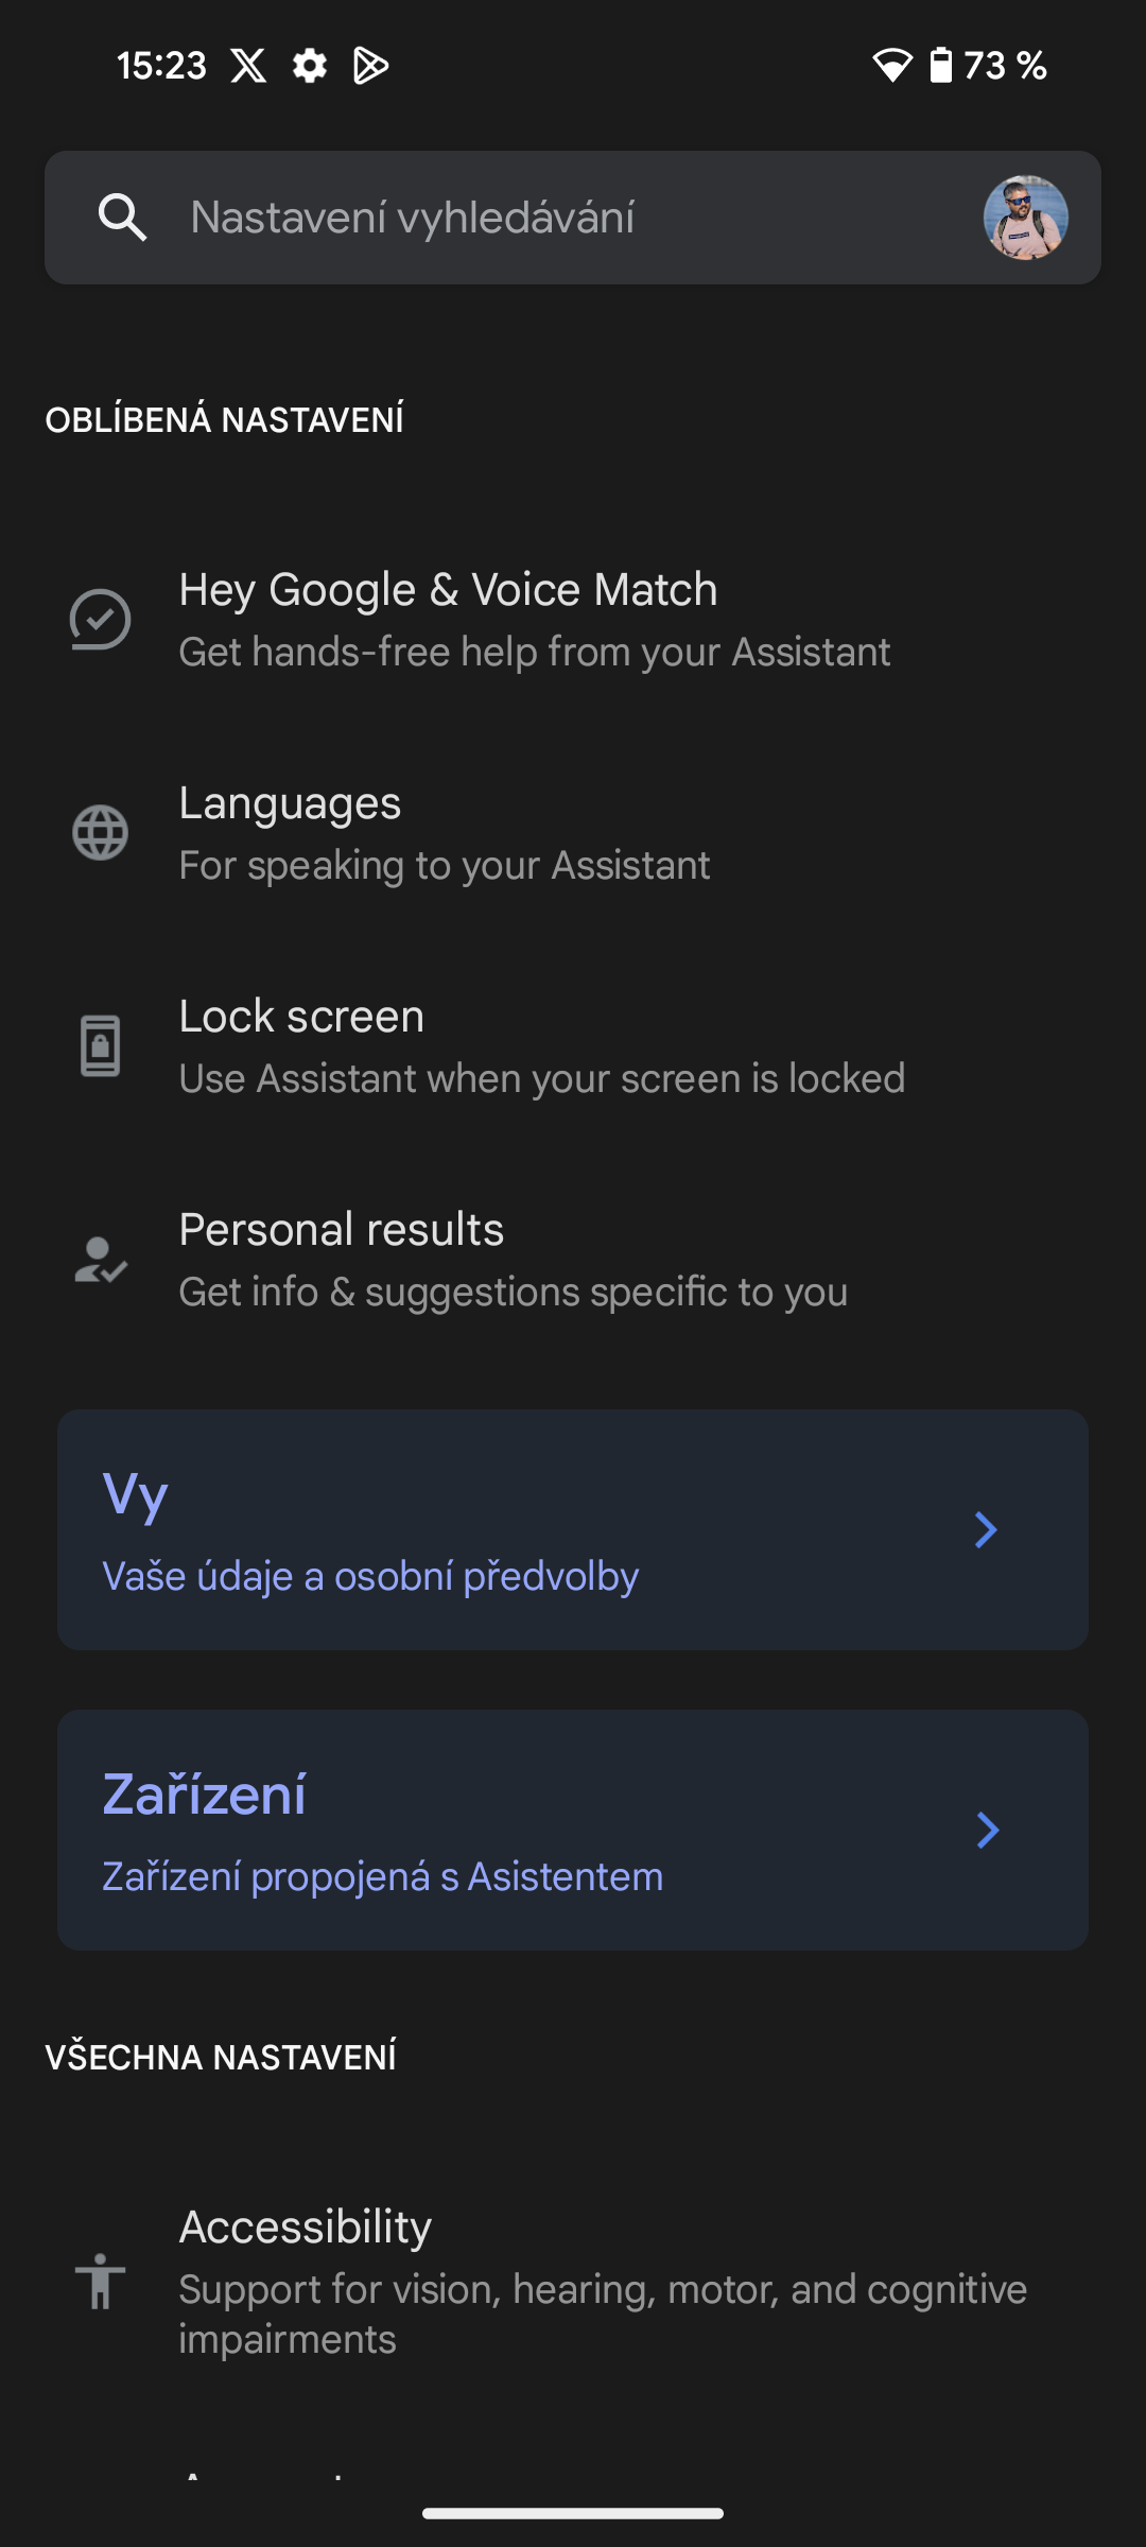This screenshot has height=2547, width=1146.
Task: Tap the X notification icon in status bar
Action: click(248, 66)
